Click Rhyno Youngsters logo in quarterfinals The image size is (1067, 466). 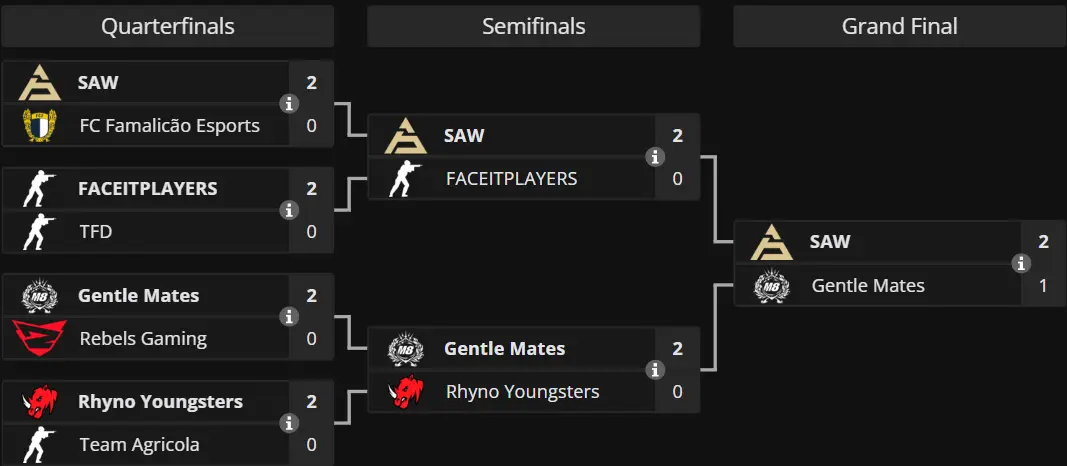(x=39, y=401)
